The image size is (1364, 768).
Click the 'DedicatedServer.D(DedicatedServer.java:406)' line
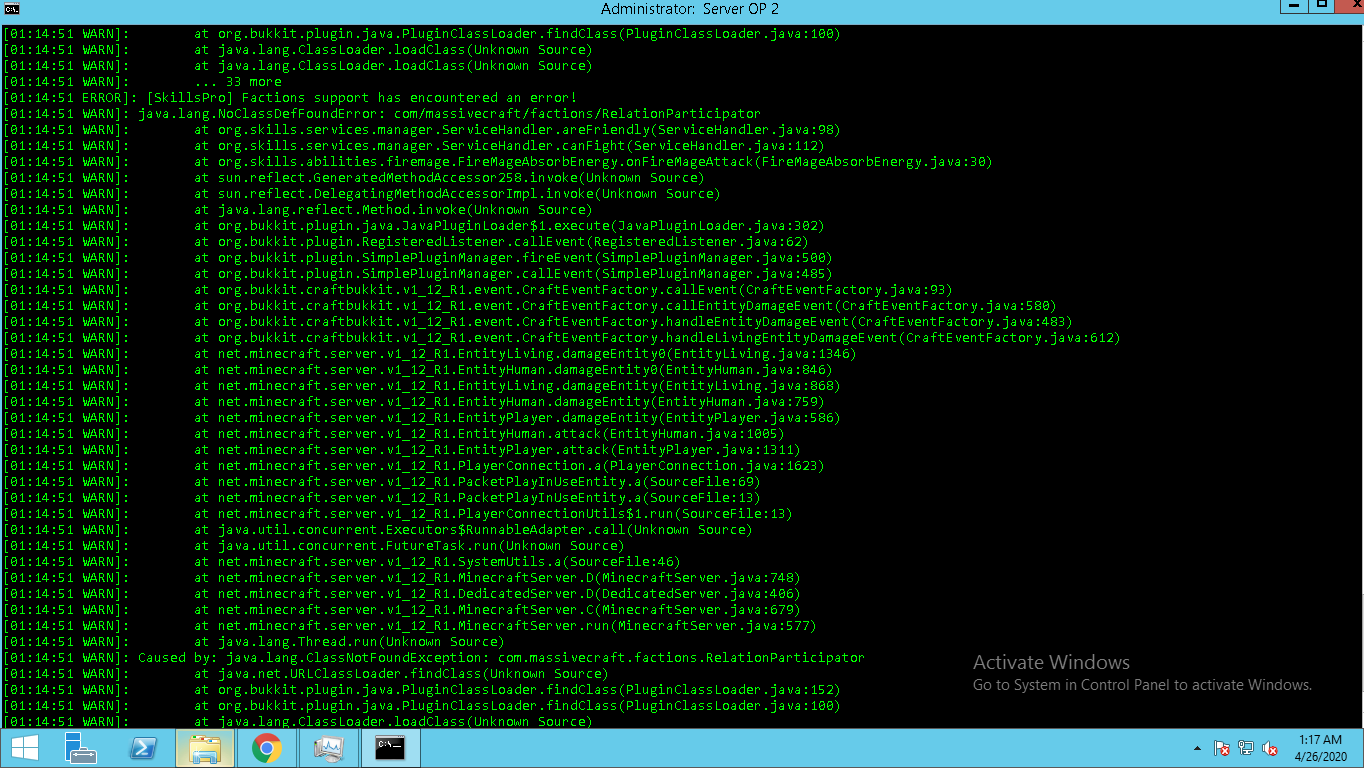pyautogui.click(x=401, y=594)
